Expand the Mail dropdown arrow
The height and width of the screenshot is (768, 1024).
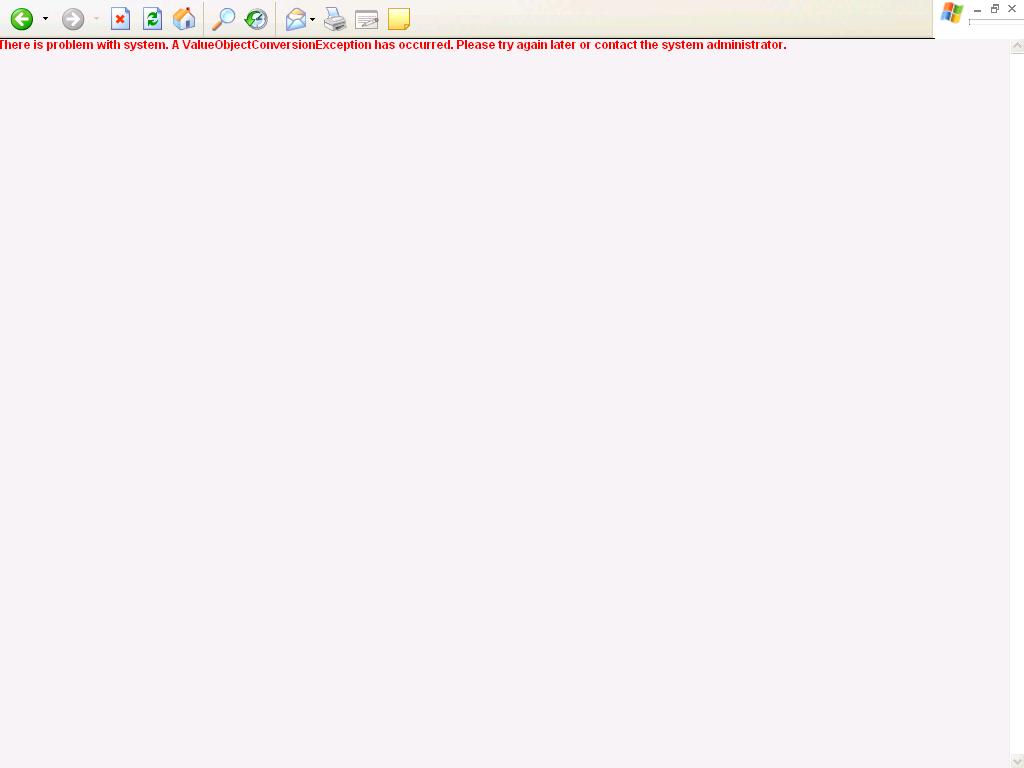[313, 19]
